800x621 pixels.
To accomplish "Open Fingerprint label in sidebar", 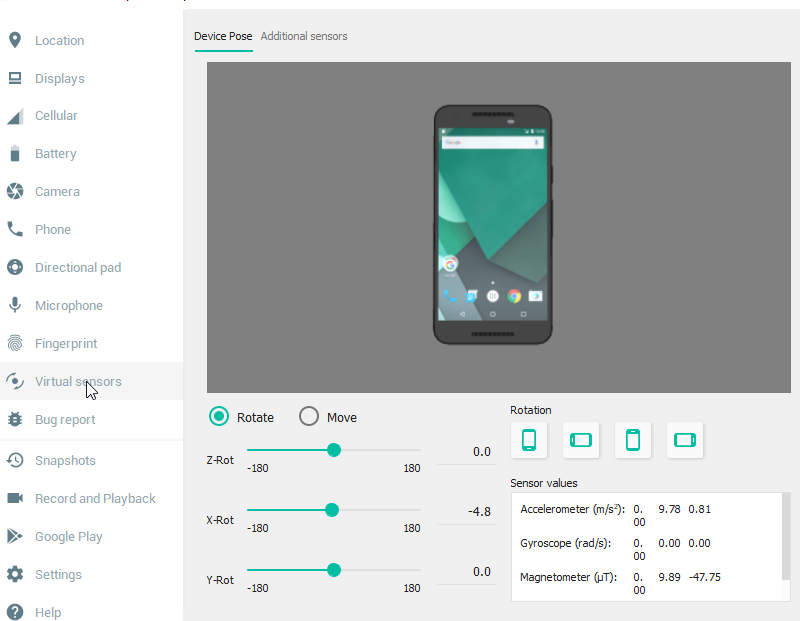I will click(66, 343).
